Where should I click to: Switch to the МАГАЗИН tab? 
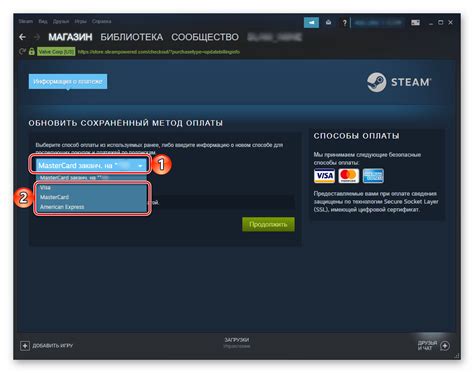click(70, 37)
